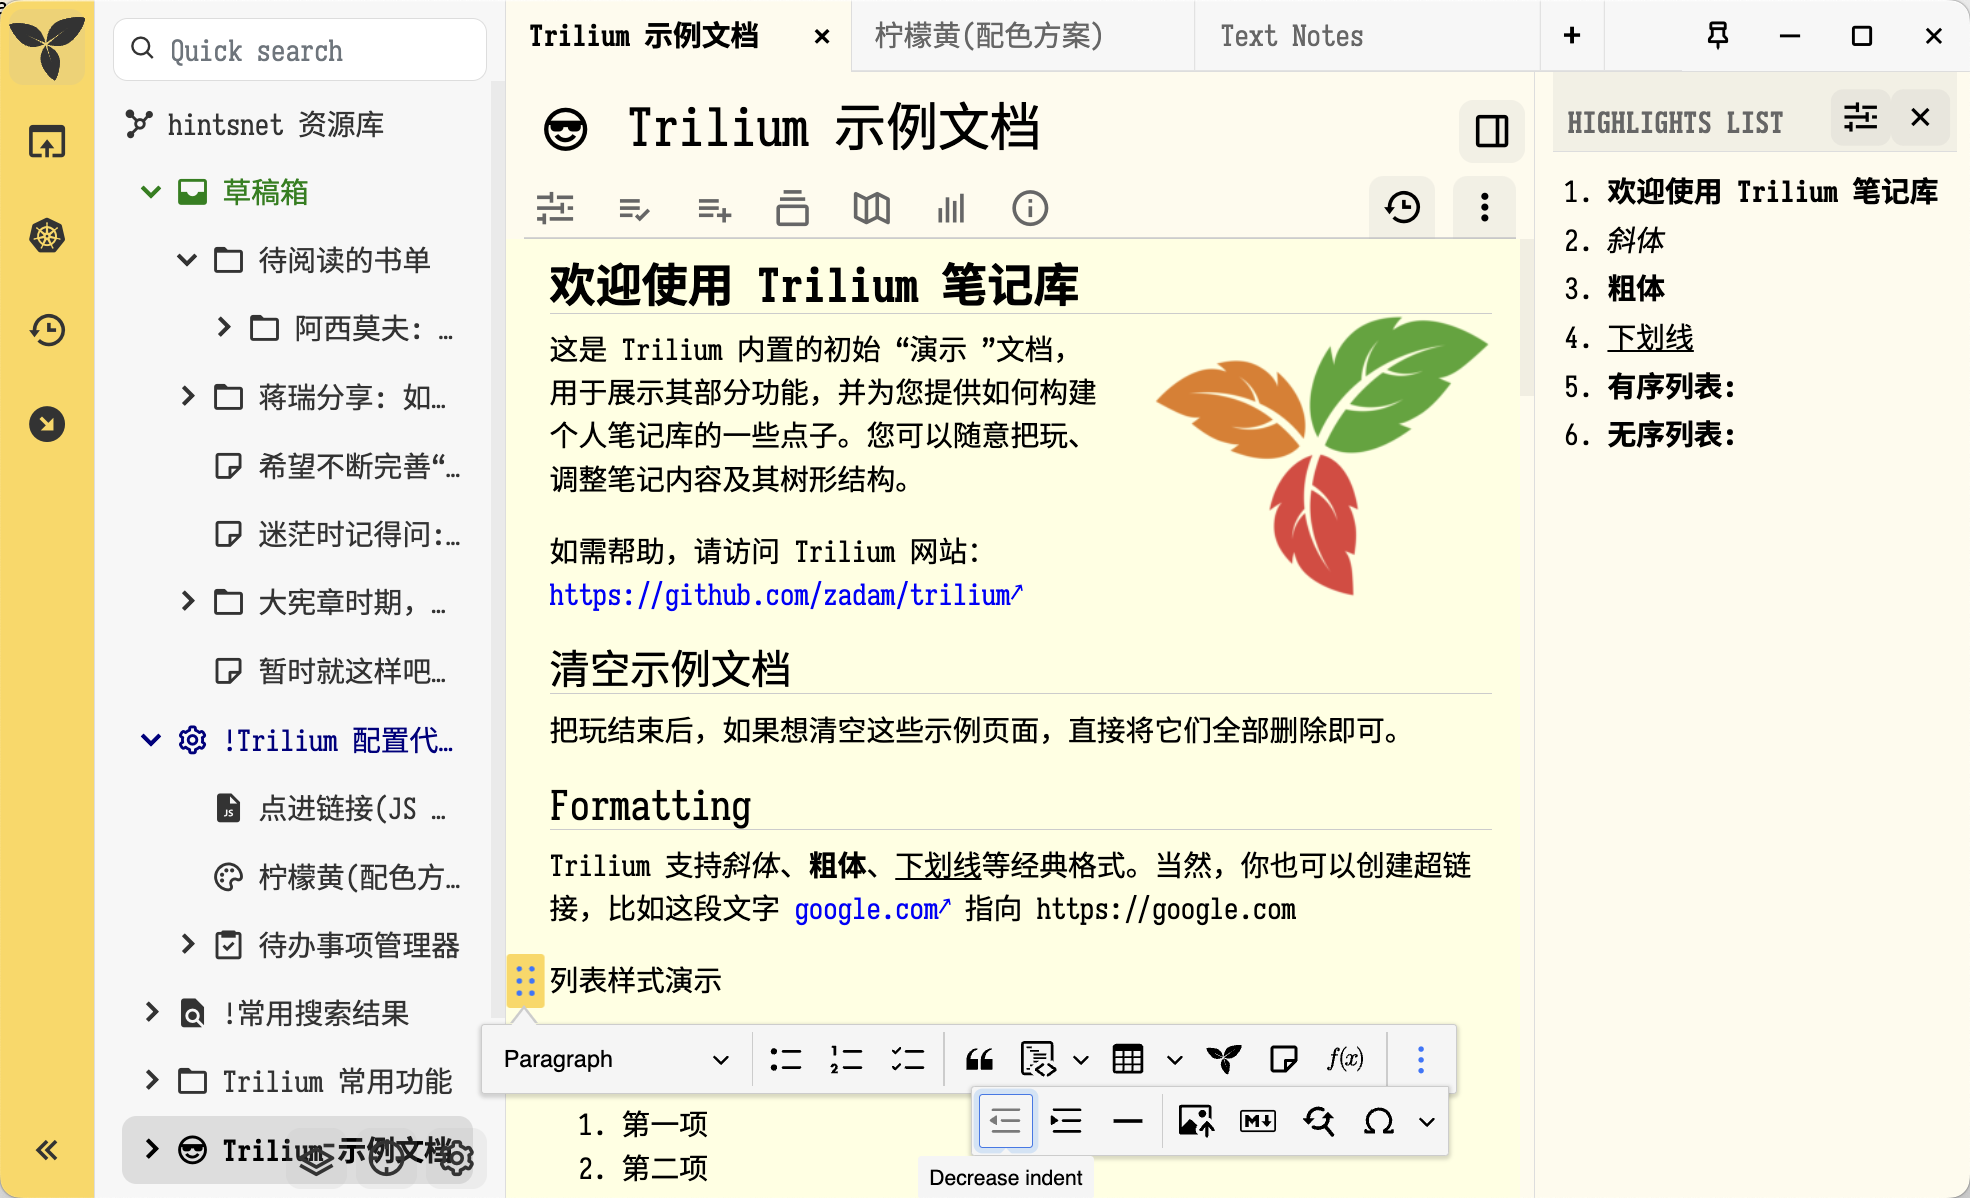Insert horizontal line from toolbar
This screenshot has height=1198, width=1970.
point(1127,1122)
